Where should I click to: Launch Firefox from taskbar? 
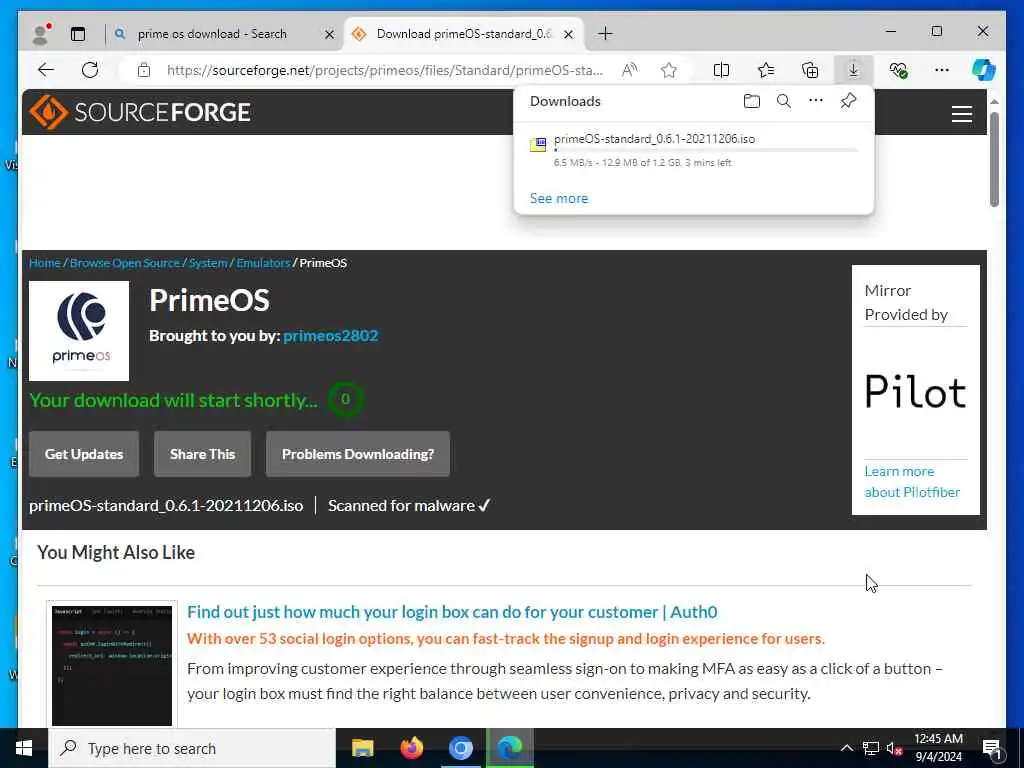tap(411, 748)
